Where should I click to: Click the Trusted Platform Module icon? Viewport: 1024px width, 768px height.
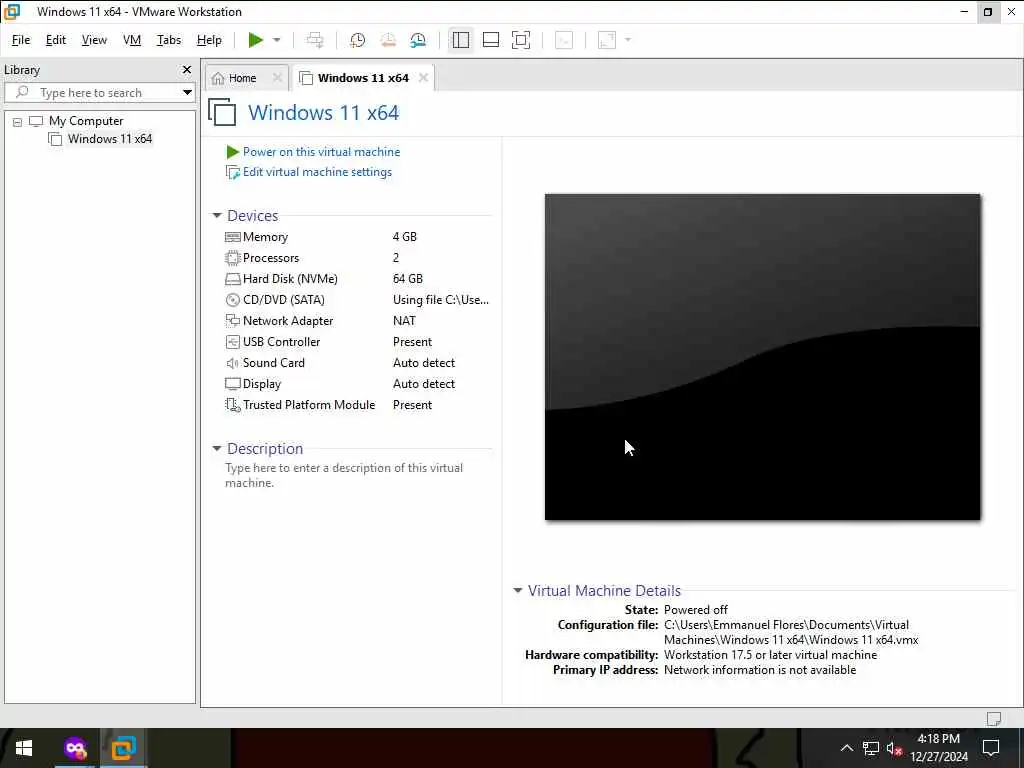(x=232, y=405)
